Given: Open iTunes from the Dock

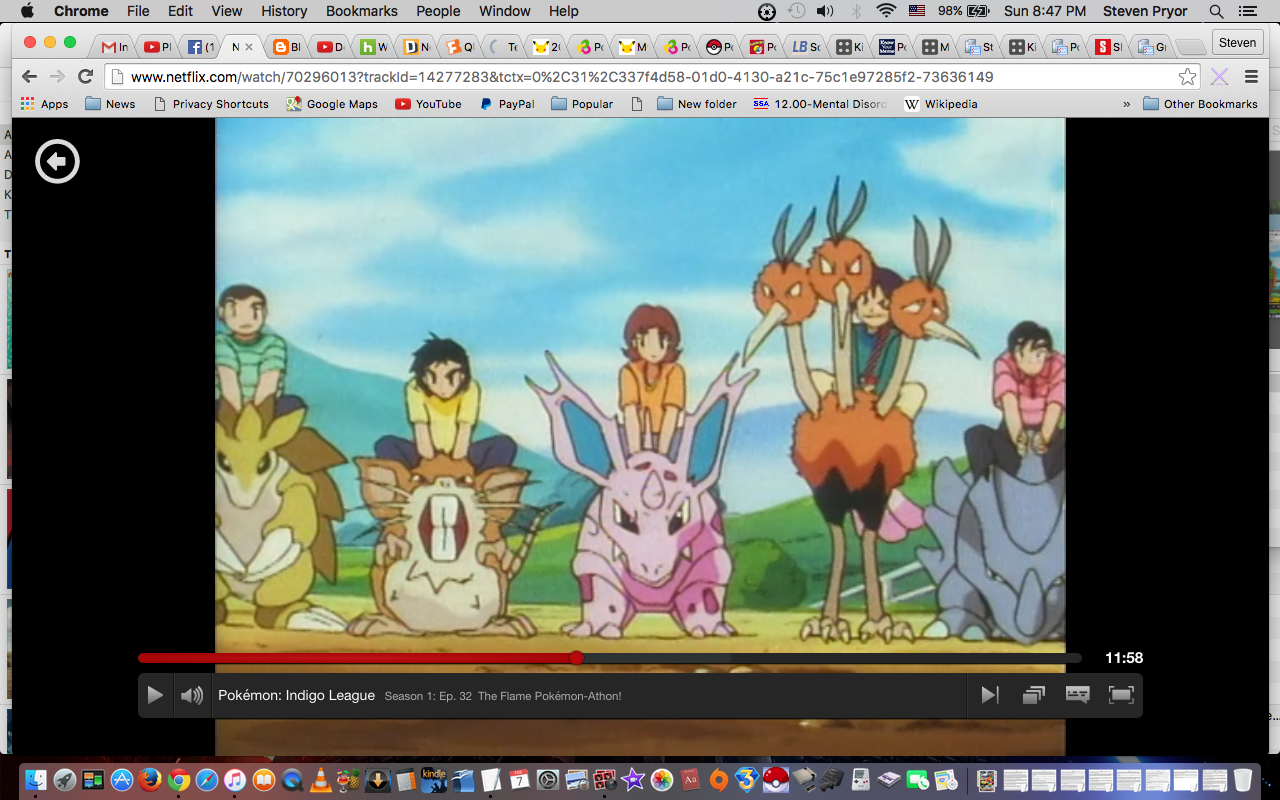Looking at the screenshot, I should [x=236, y=780].
